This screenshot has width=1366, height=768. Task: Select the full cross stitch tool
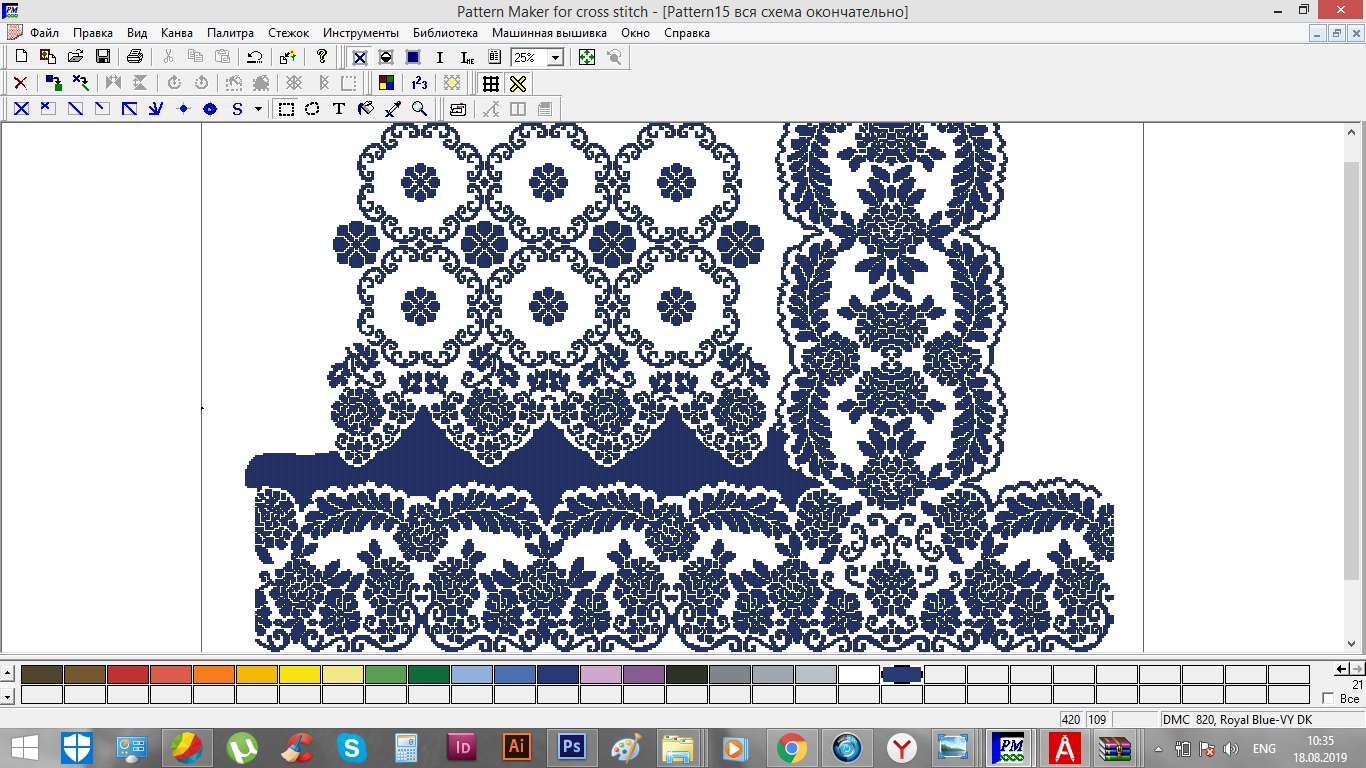pos(21,109)
